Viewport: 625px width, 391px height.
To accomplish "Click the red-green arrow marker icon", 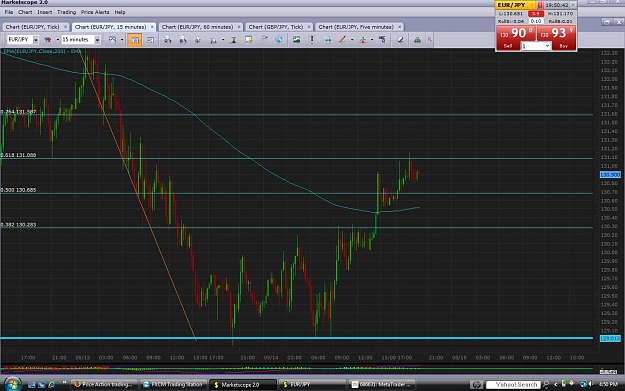I will (x=362, y=40).
